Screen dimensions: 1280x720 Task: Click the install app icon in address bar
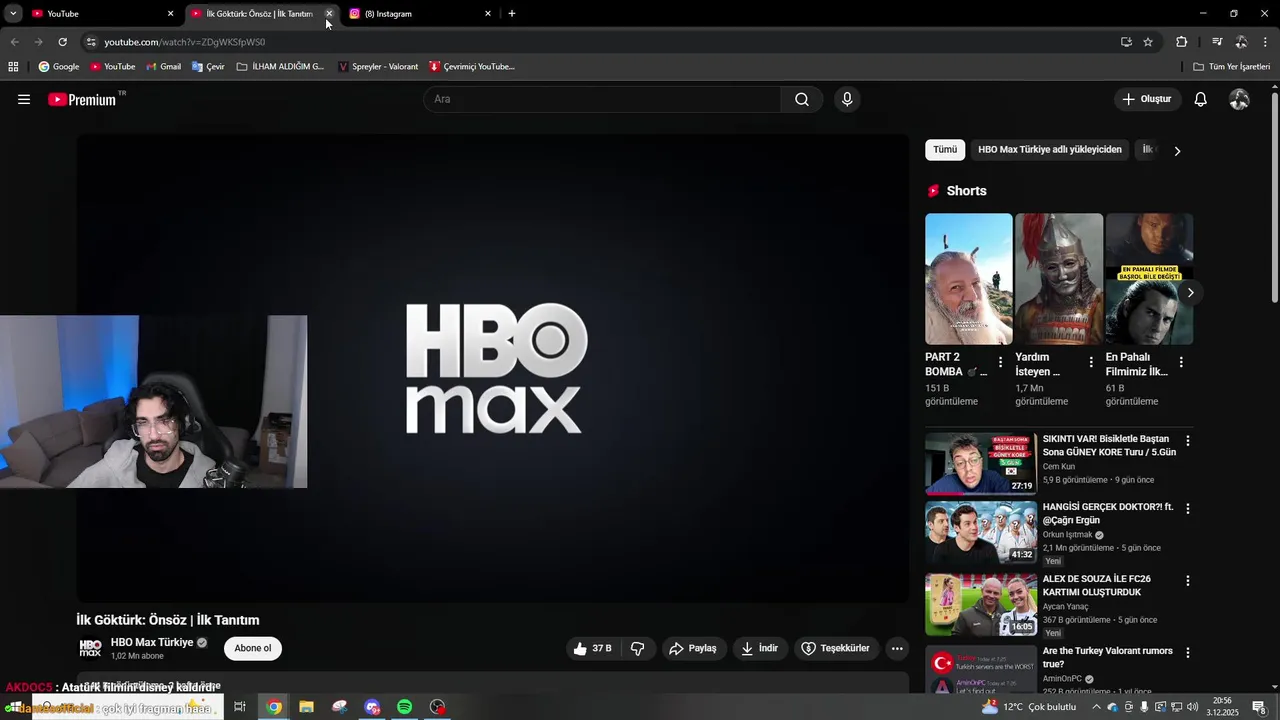pyautogui.click(x=1126, y=42)
